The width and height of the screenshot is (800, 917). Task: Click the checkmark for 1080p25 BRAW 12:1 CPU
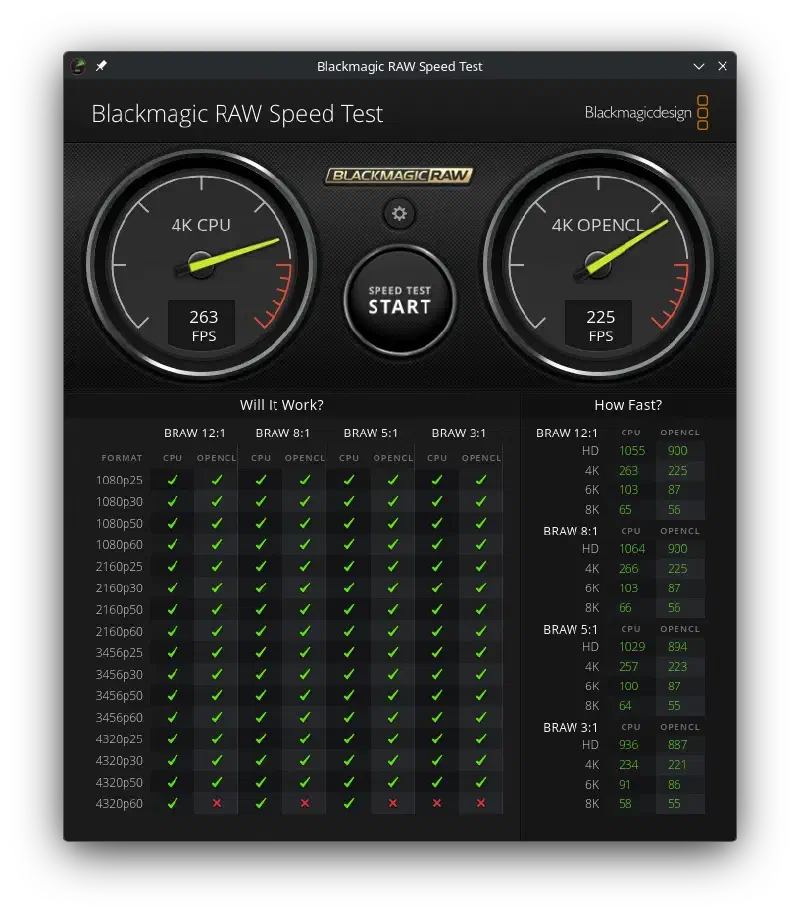click(x=173, y=480)
